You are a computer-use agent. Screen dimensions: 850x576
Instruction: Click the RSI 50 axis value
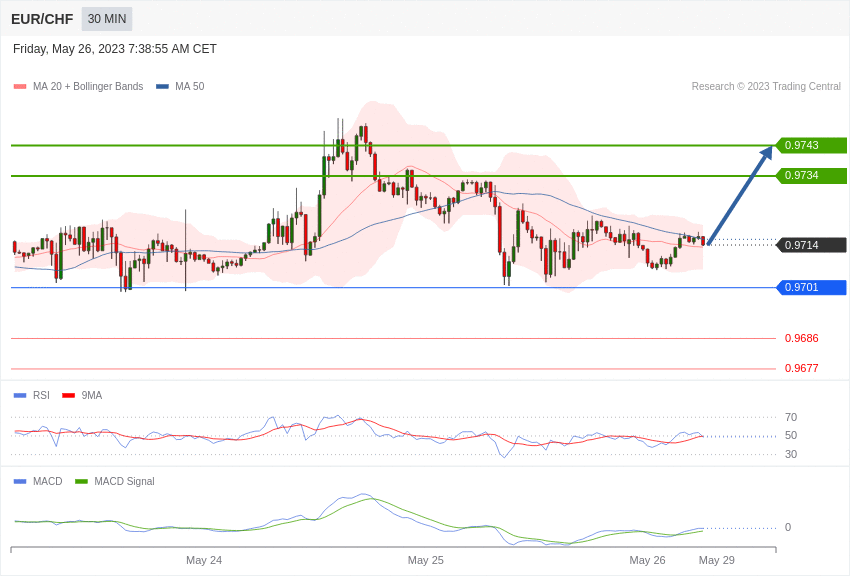pos(791,435)
